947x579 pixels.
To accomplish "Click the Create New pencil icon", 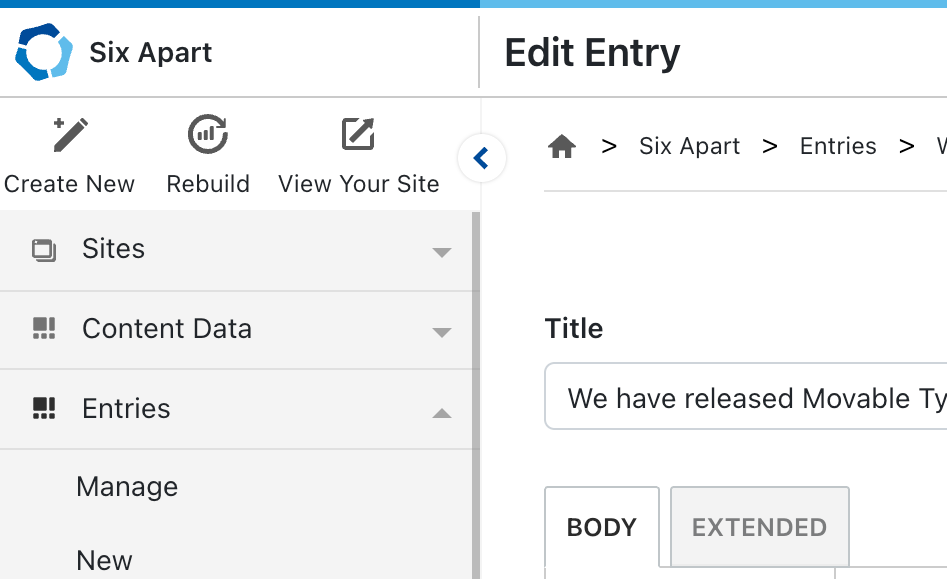I will [70, 134].
